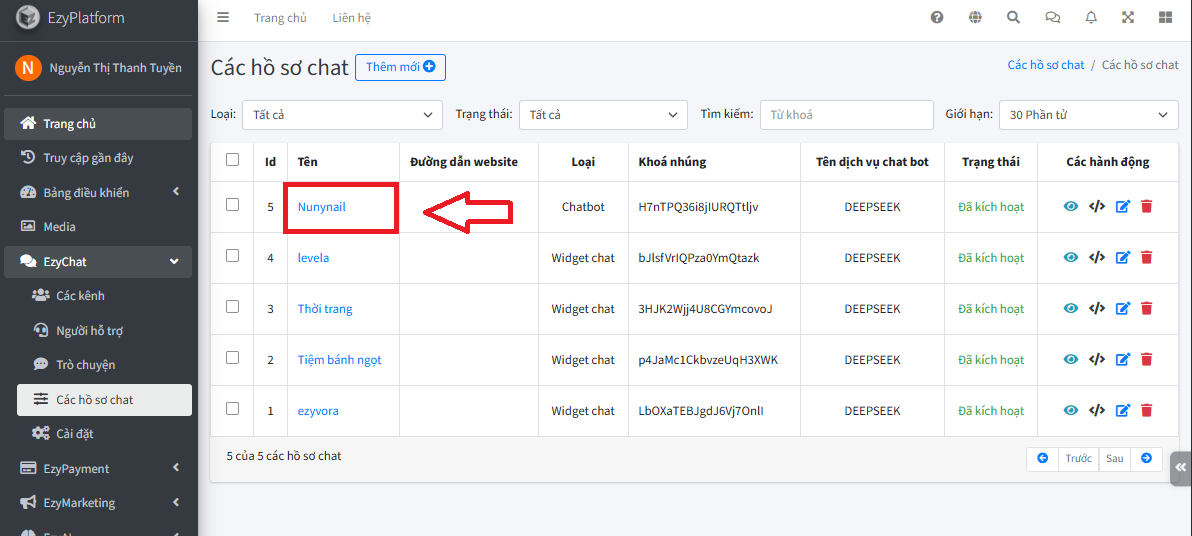Open the notifications bell icon

click(1091, 17)
